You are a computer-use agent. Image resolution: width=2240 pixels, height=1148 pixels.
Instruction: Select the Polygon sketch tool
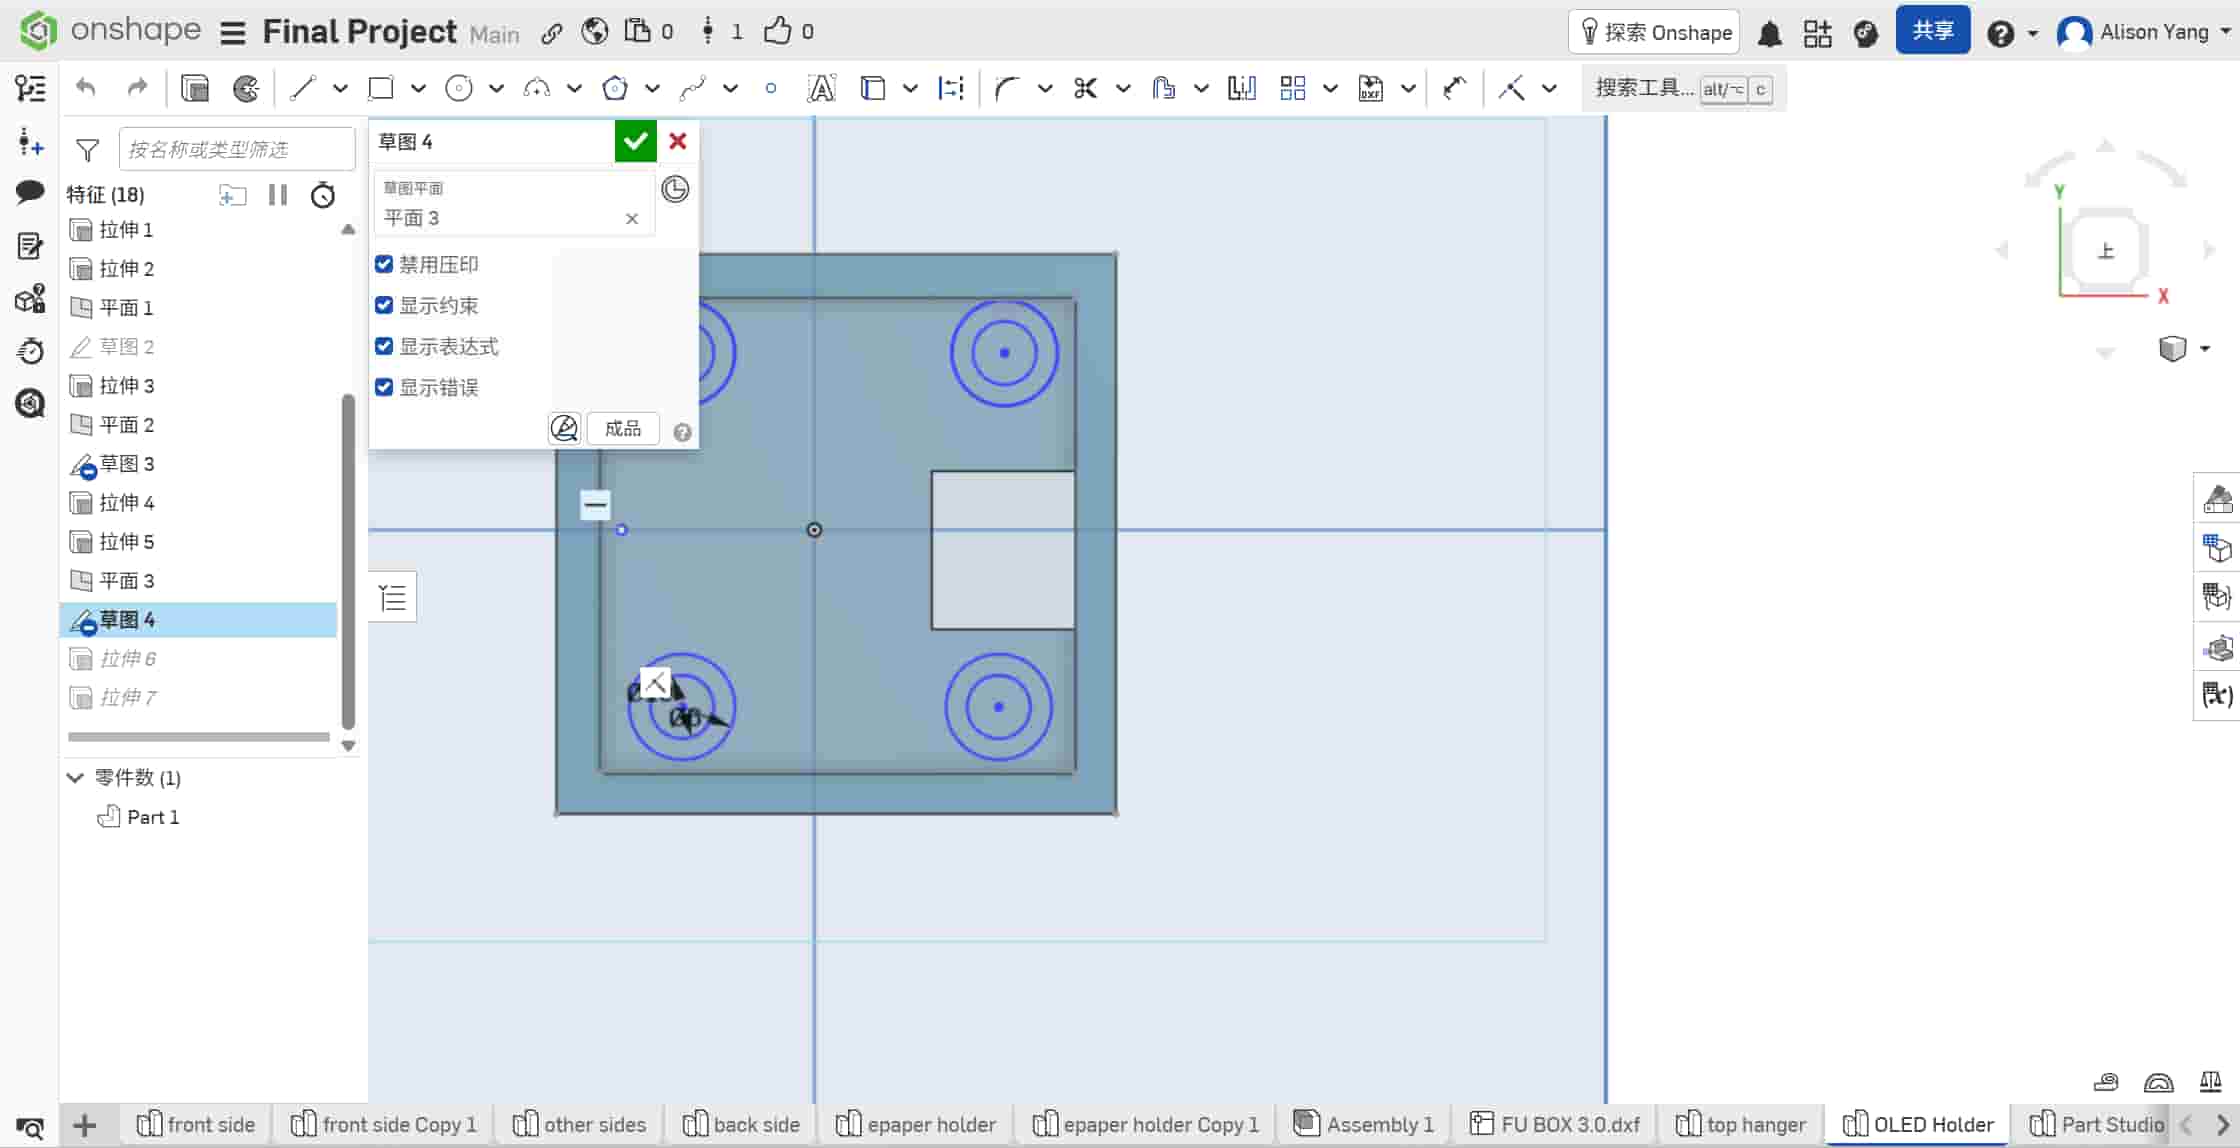(614, 88)
